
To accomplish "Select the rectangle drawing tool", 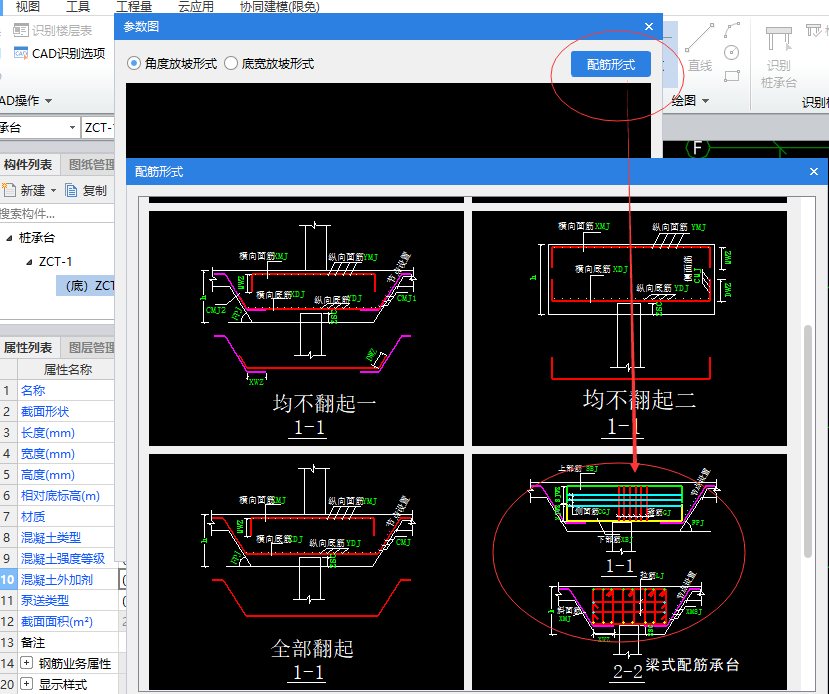I will tap(732, 76).
